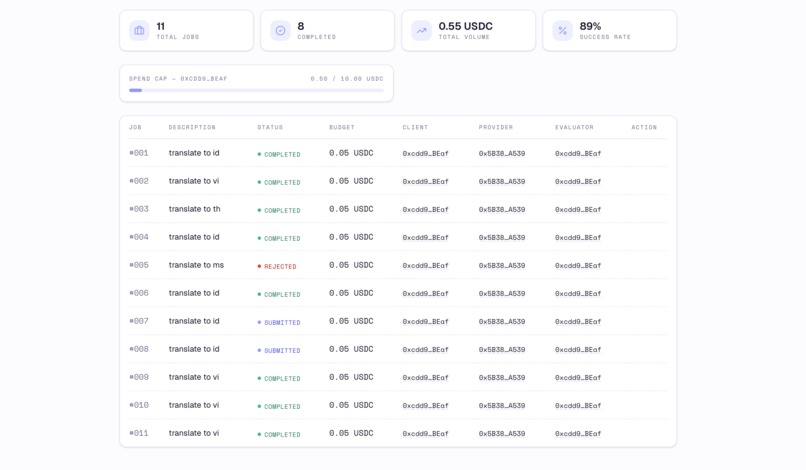
Task: Click the Provider column header
Action: (496, 127)
